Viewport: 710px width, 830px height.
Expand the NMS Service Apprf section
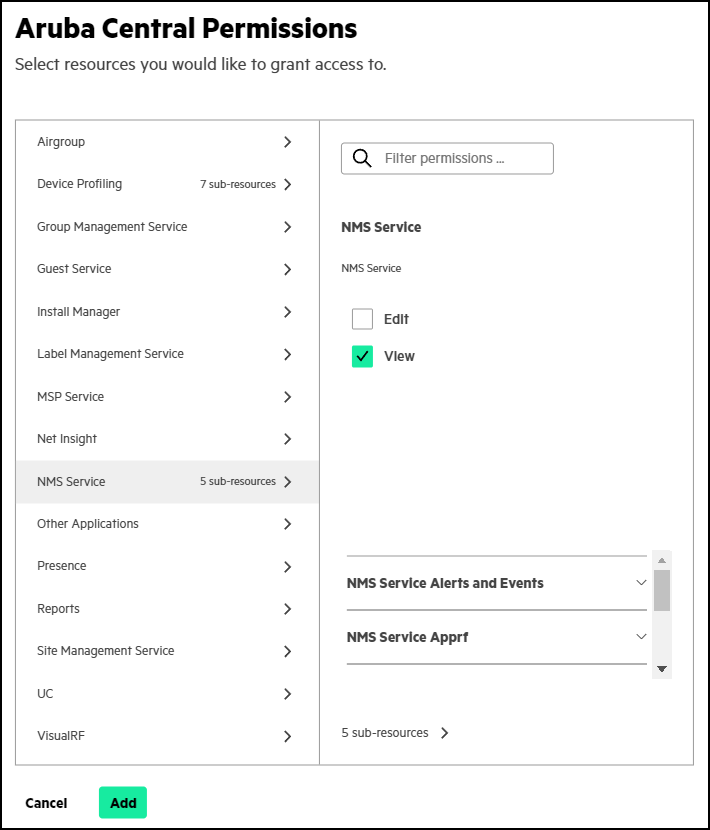point(641,637)
